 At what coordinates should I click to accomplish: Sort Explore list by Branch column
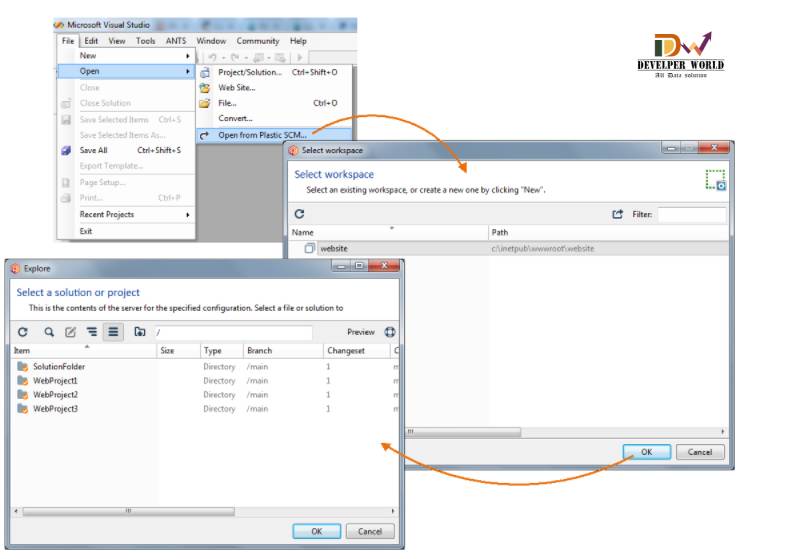pos(283,351)
